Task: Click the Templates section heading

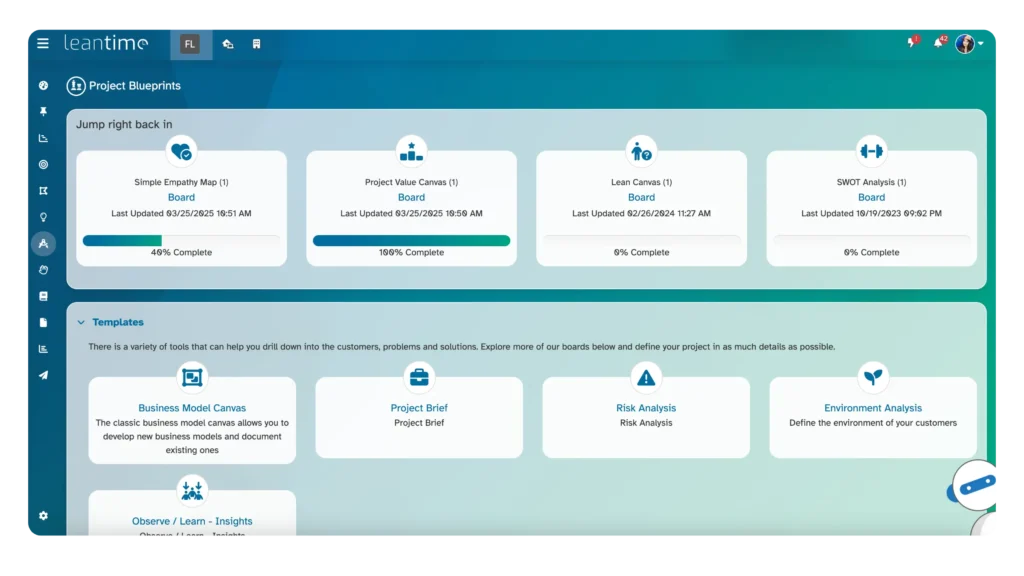Action: point(118,323)
